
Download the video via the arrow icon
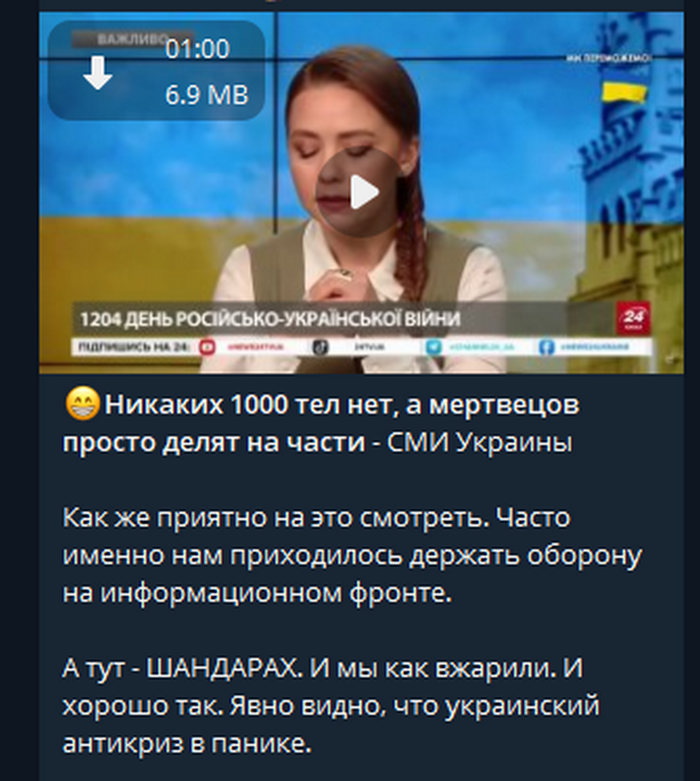tap(97, 73)
